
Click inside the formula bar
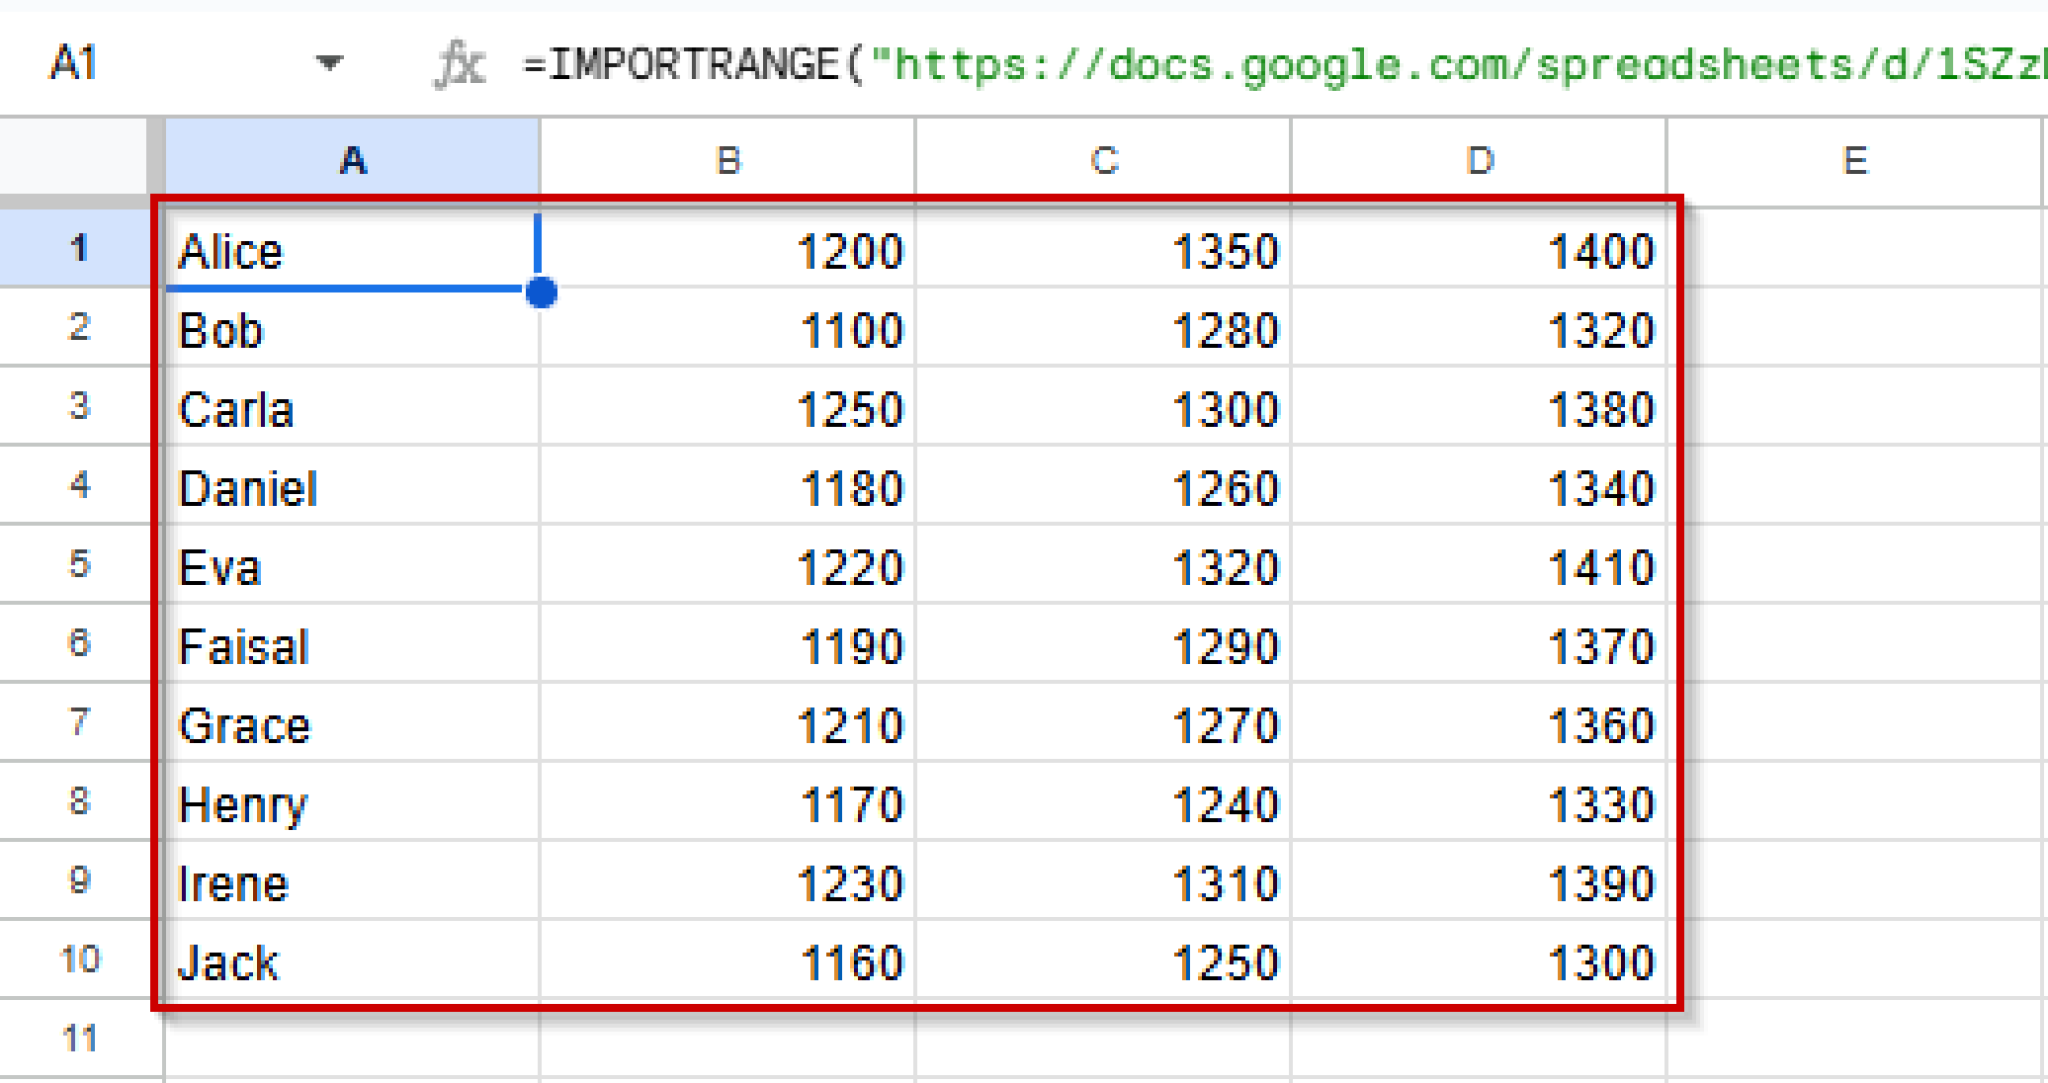1200,63
